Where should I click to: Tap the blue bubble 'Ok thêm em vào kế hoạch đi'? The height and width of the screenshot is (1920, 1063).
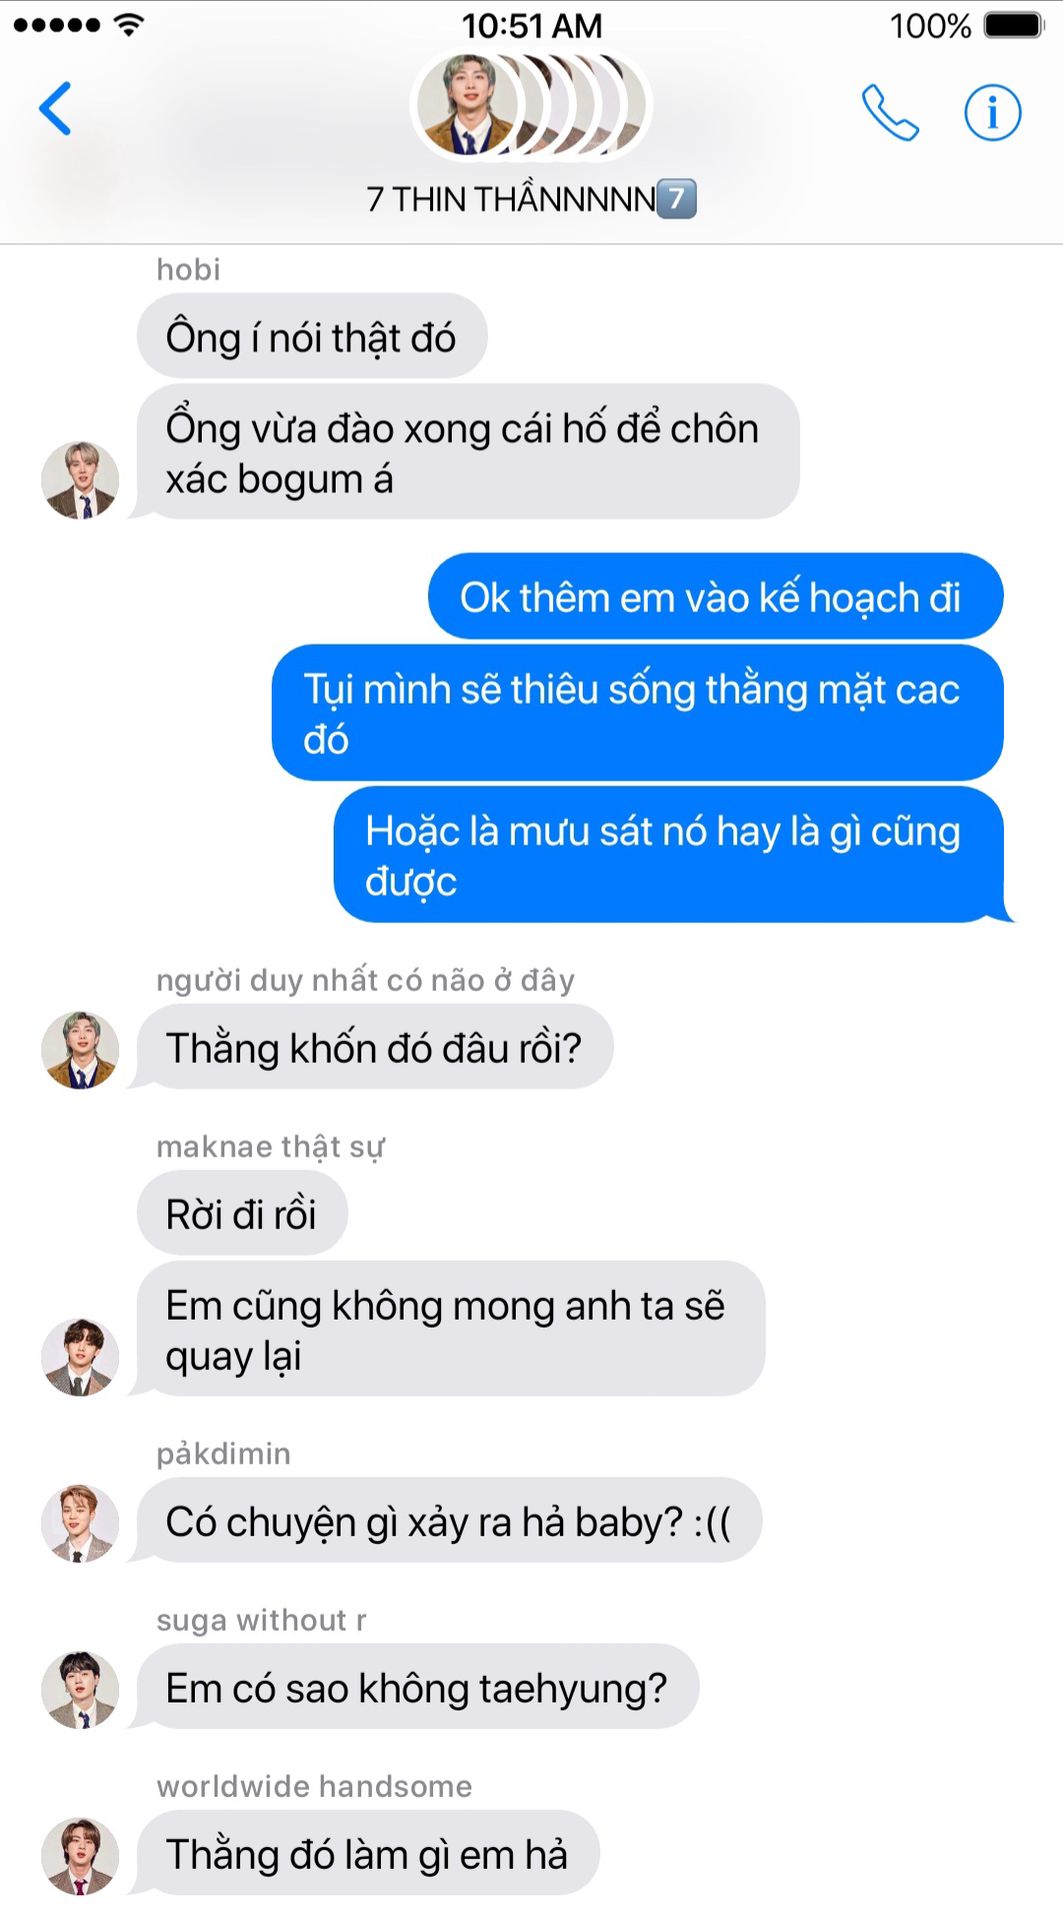click(716, 596)
